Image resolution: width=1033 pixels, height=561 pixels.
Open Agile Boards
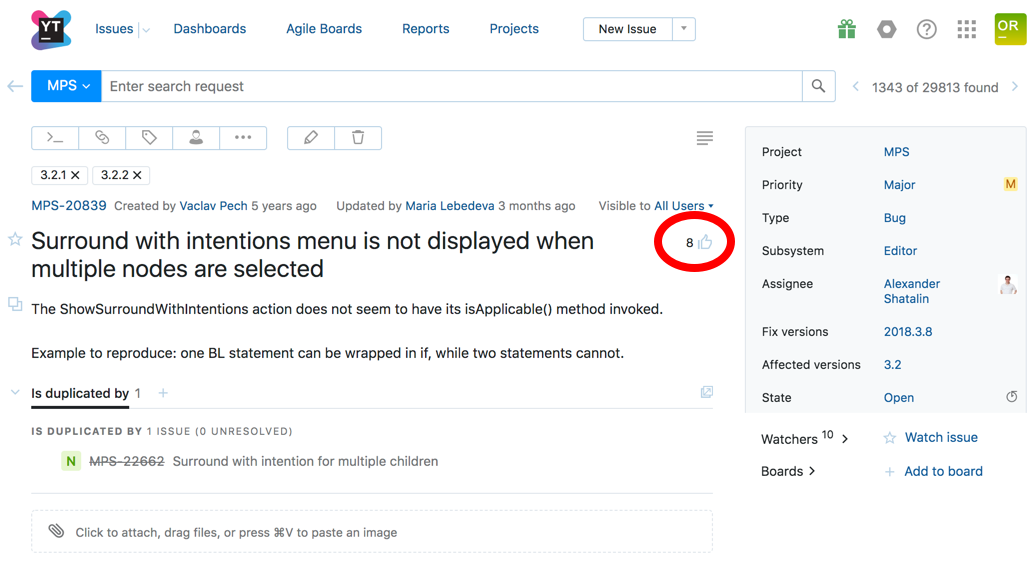point(323,29)
